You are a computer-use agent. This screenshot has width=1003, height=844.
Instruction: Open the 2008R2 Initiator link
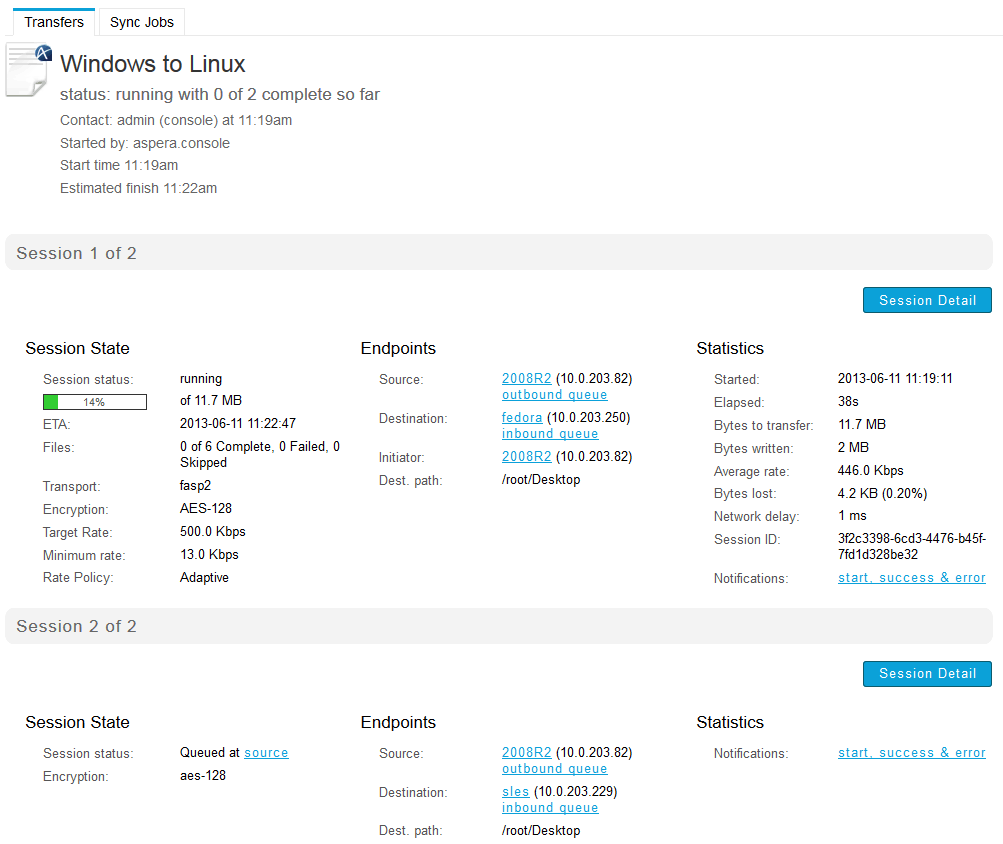pyautogui.click(x=526, y=456)
